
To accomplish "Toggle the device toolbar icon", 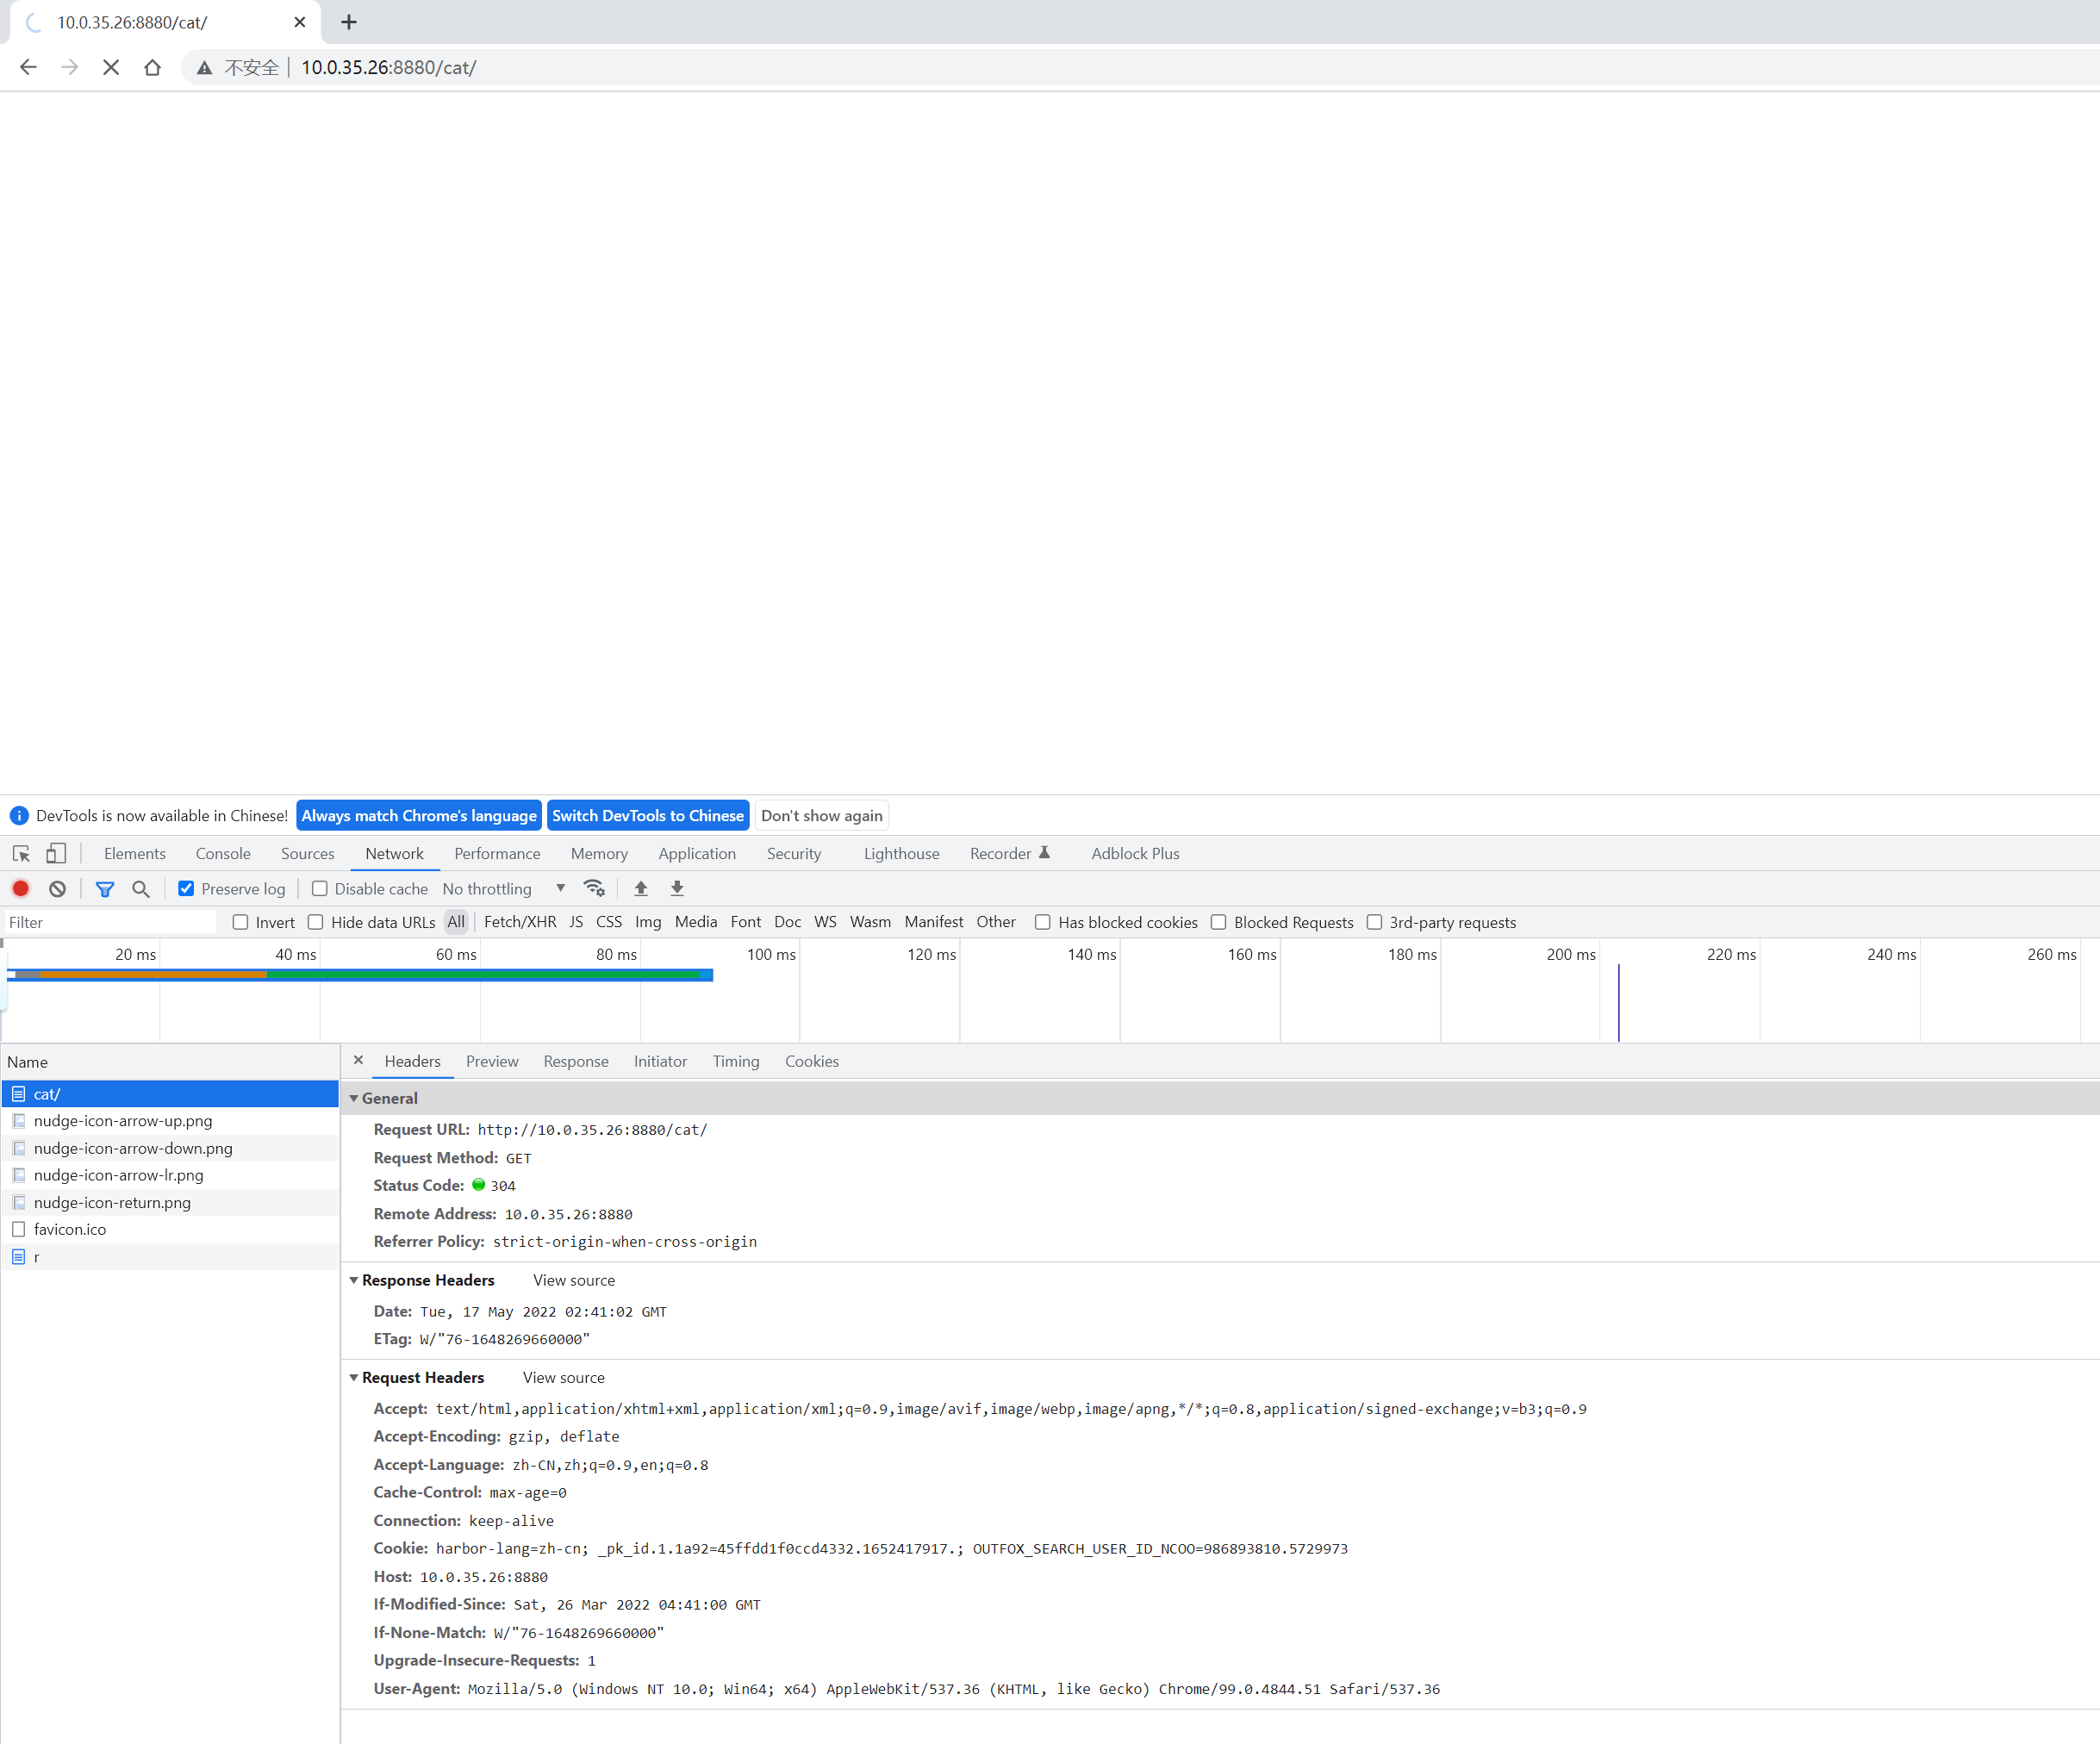I will pos(56,853).
